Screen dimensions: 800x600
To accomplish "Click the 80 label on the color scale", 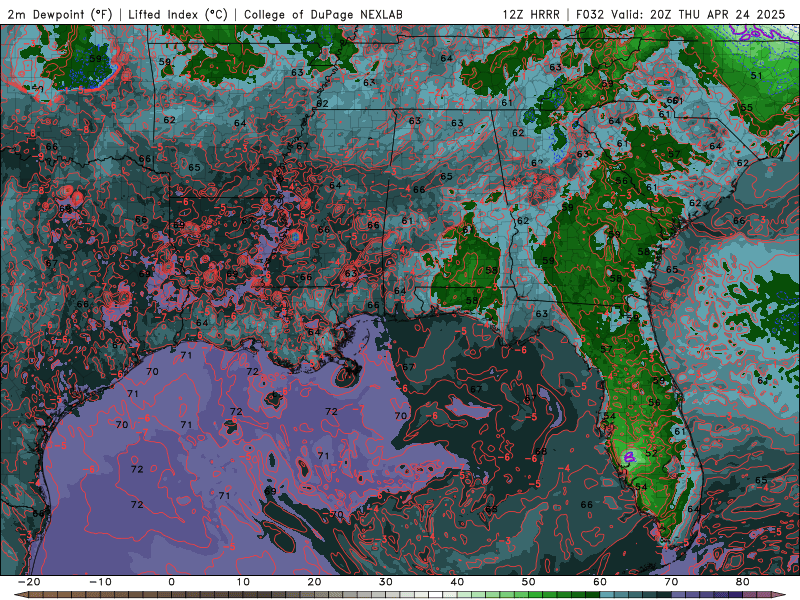I will click(x=743, y=582).
